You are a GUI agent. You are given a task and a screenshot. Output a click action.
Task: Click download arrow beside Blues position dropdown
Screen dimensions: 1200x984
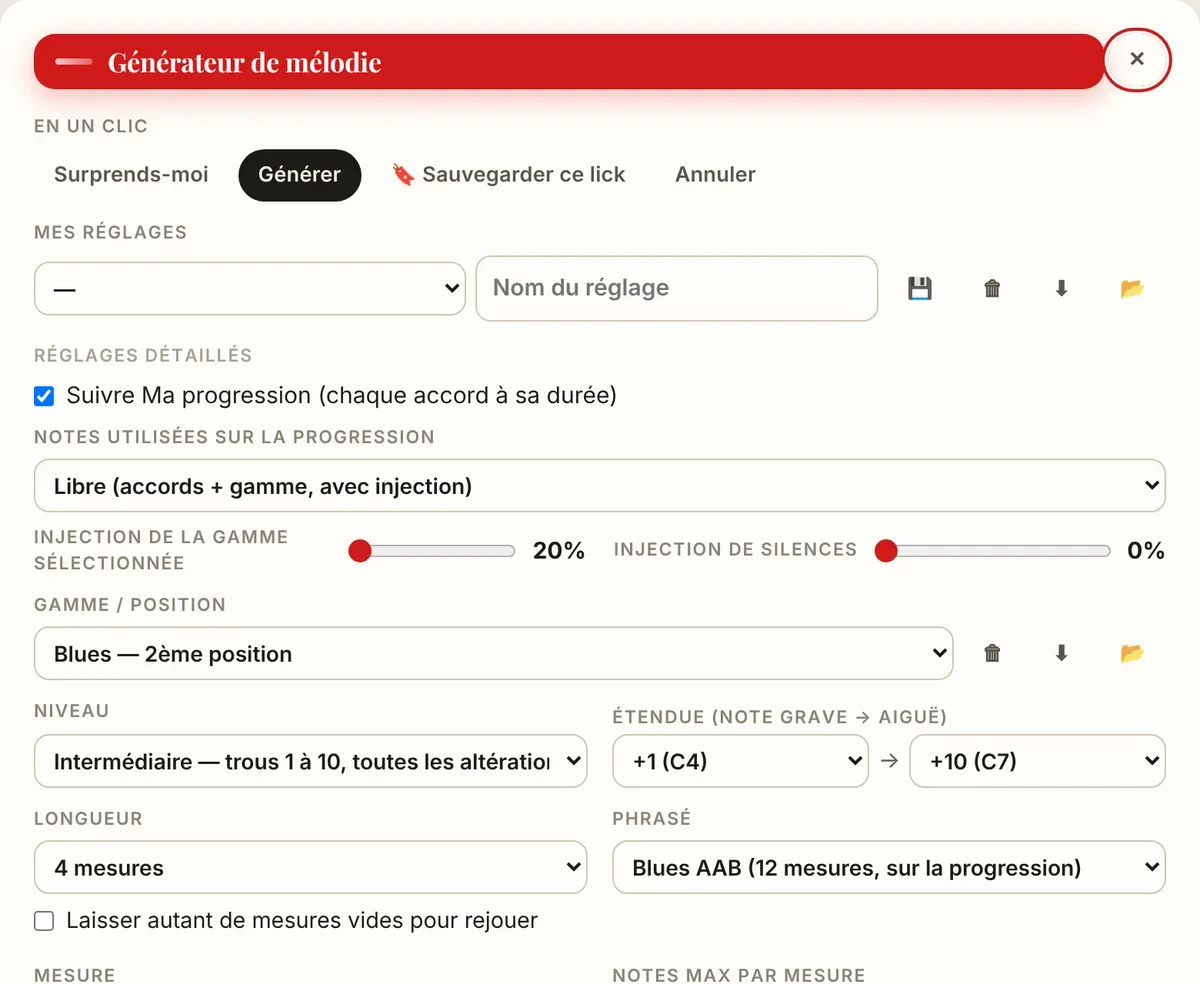(x=1062, y=654)
